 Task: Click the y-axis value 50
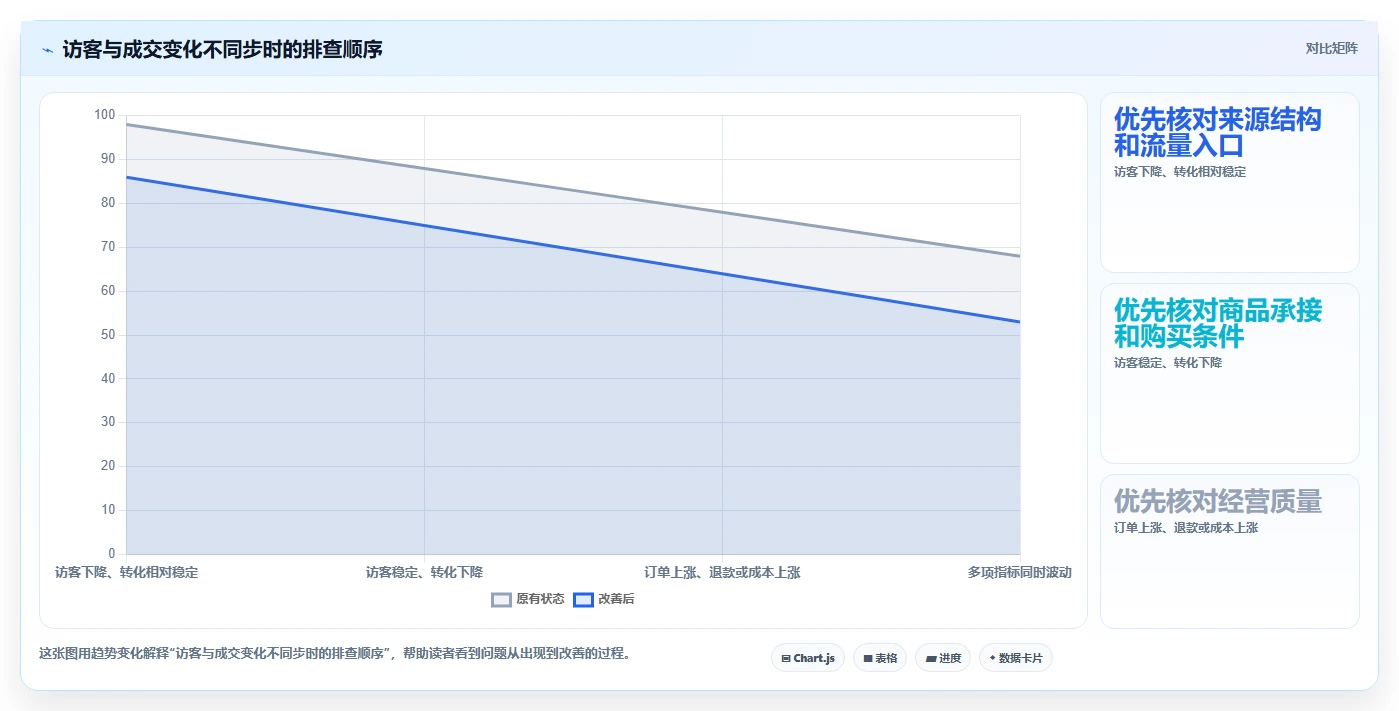click(108, 334)
